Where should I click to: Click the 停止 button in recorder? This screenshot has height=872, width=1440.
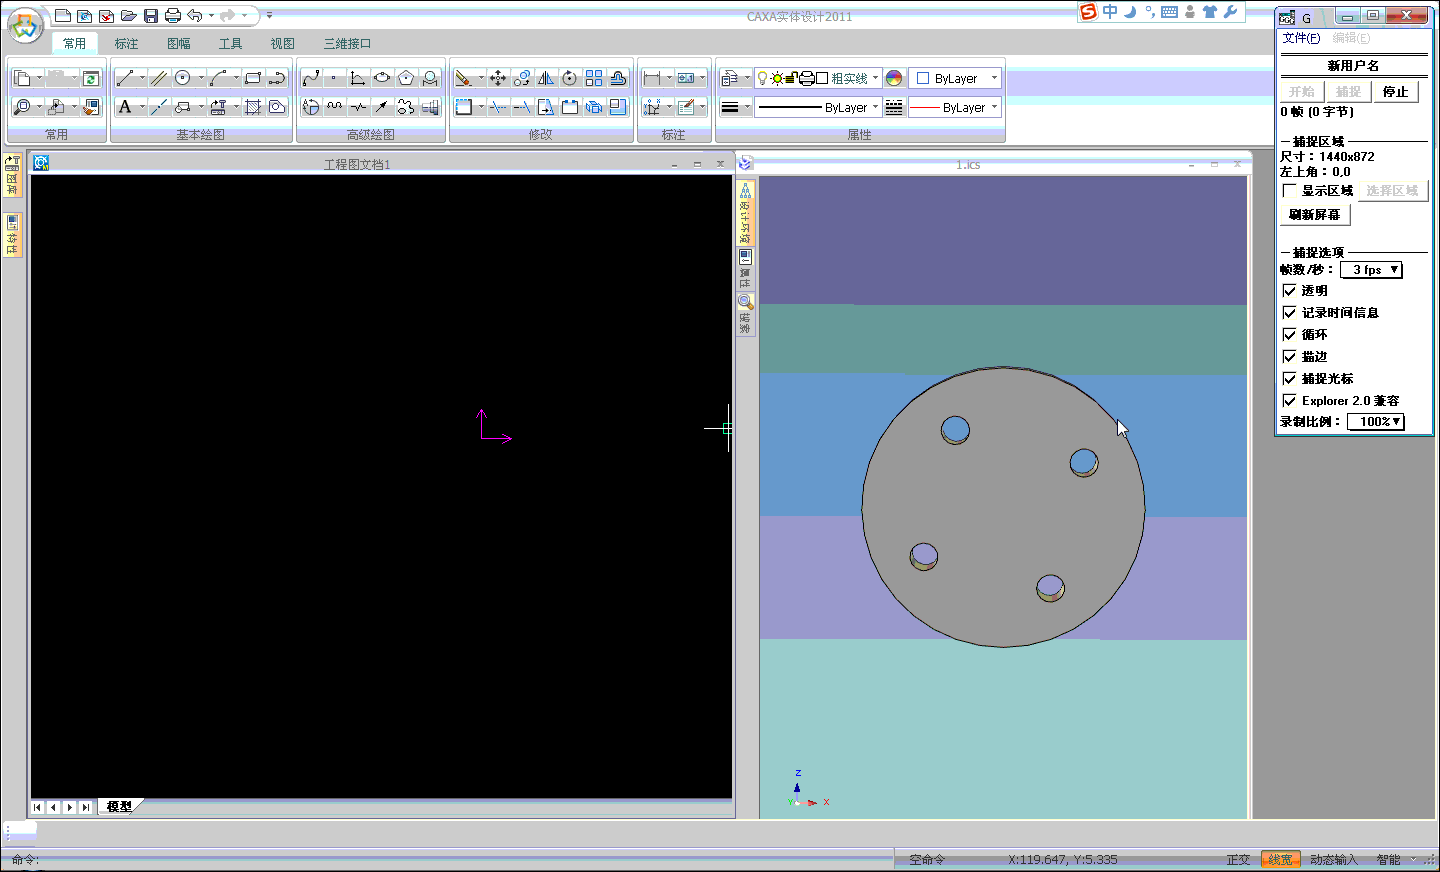point(1395,91)
